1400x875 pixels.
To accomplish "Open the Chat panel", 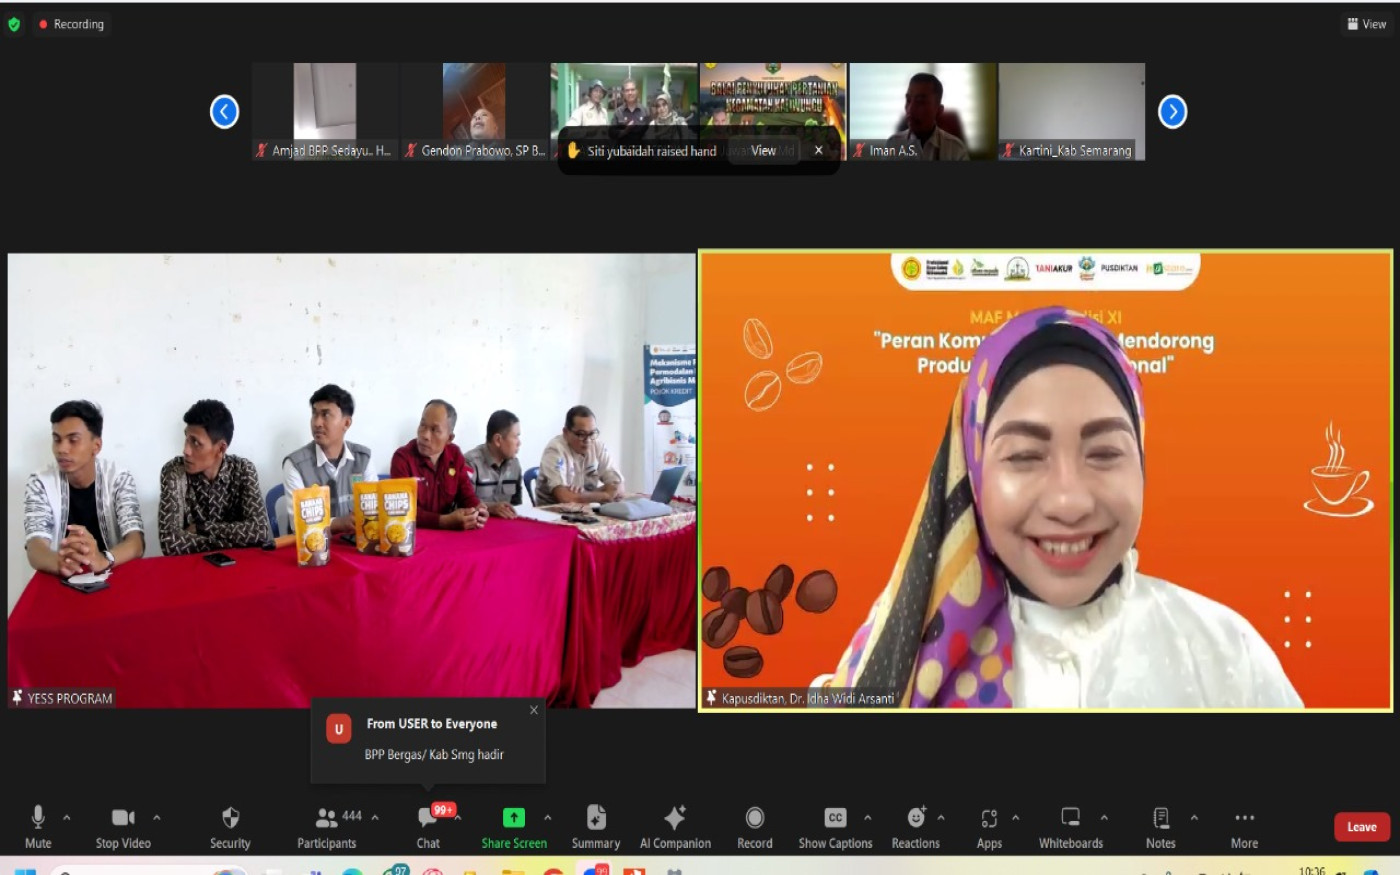I will coord(428,827).
